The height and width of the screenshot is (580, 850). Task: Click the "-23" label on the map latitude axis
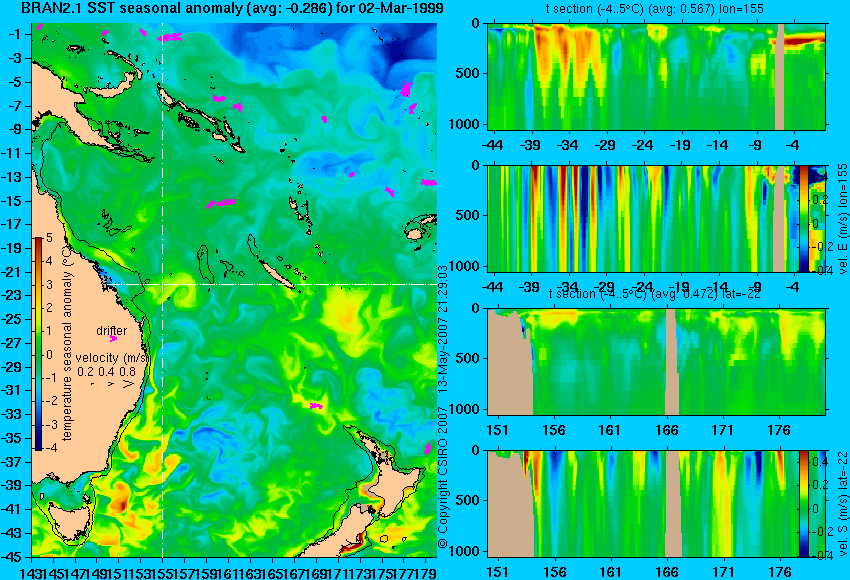[x=13, y=296]
